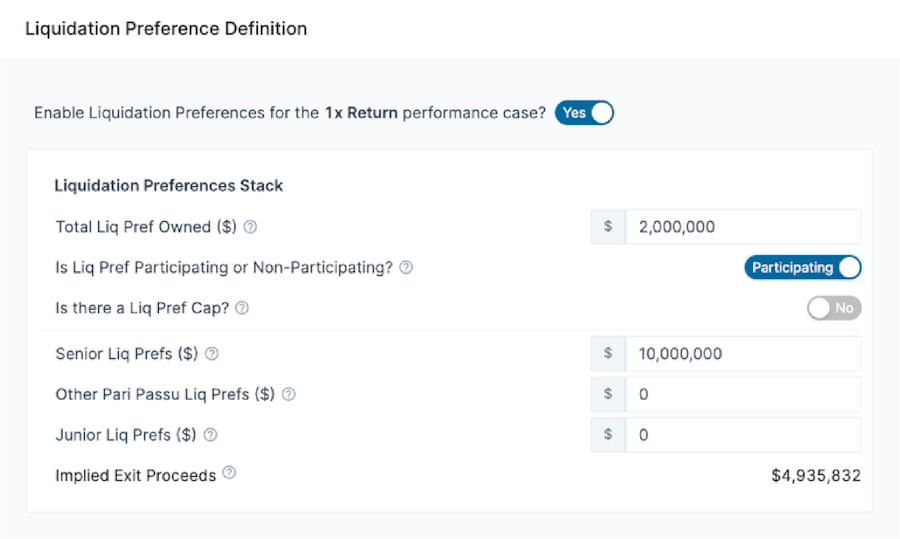Click help icon beside Senior Liq Prefs

click(x=212, y=354)
